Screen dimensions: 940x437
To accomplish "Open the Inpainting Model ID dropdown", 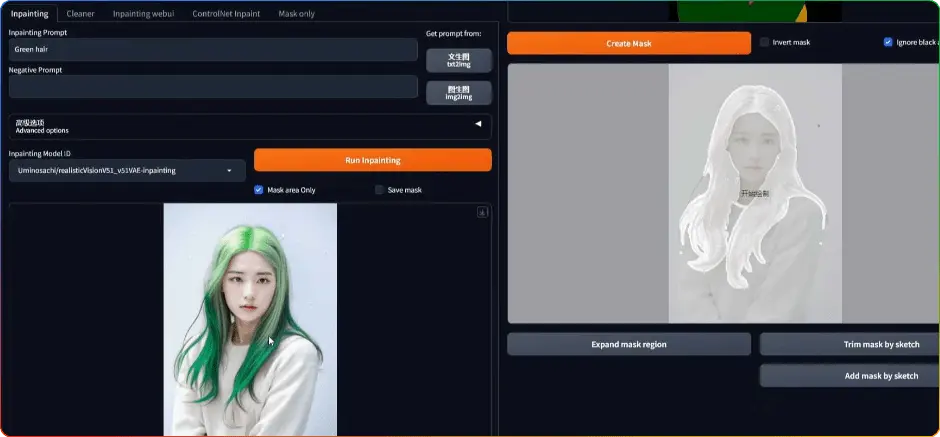I will click(126, 171).
